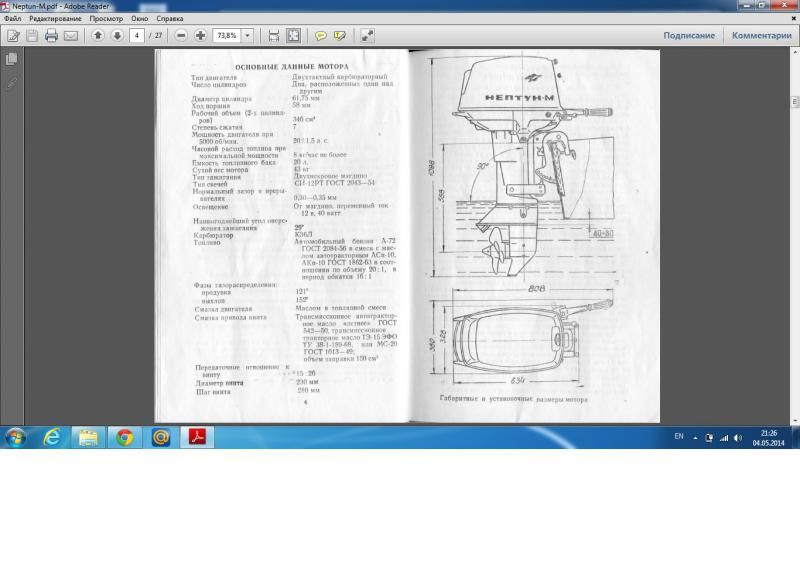Open the page thumbnails panel
The image size is (800, 573).
pyautogui.click(x=12, y=60)
